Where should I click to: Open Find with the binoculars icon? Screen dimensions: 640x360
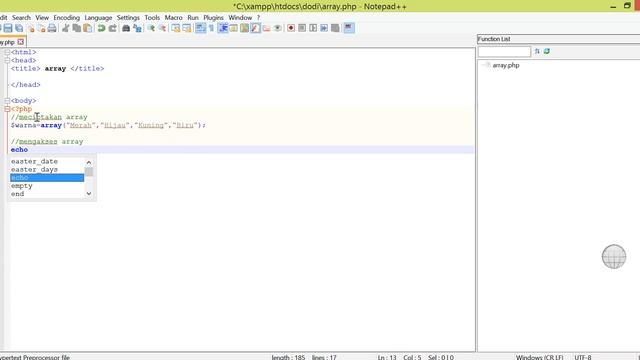tap(126, 28)
